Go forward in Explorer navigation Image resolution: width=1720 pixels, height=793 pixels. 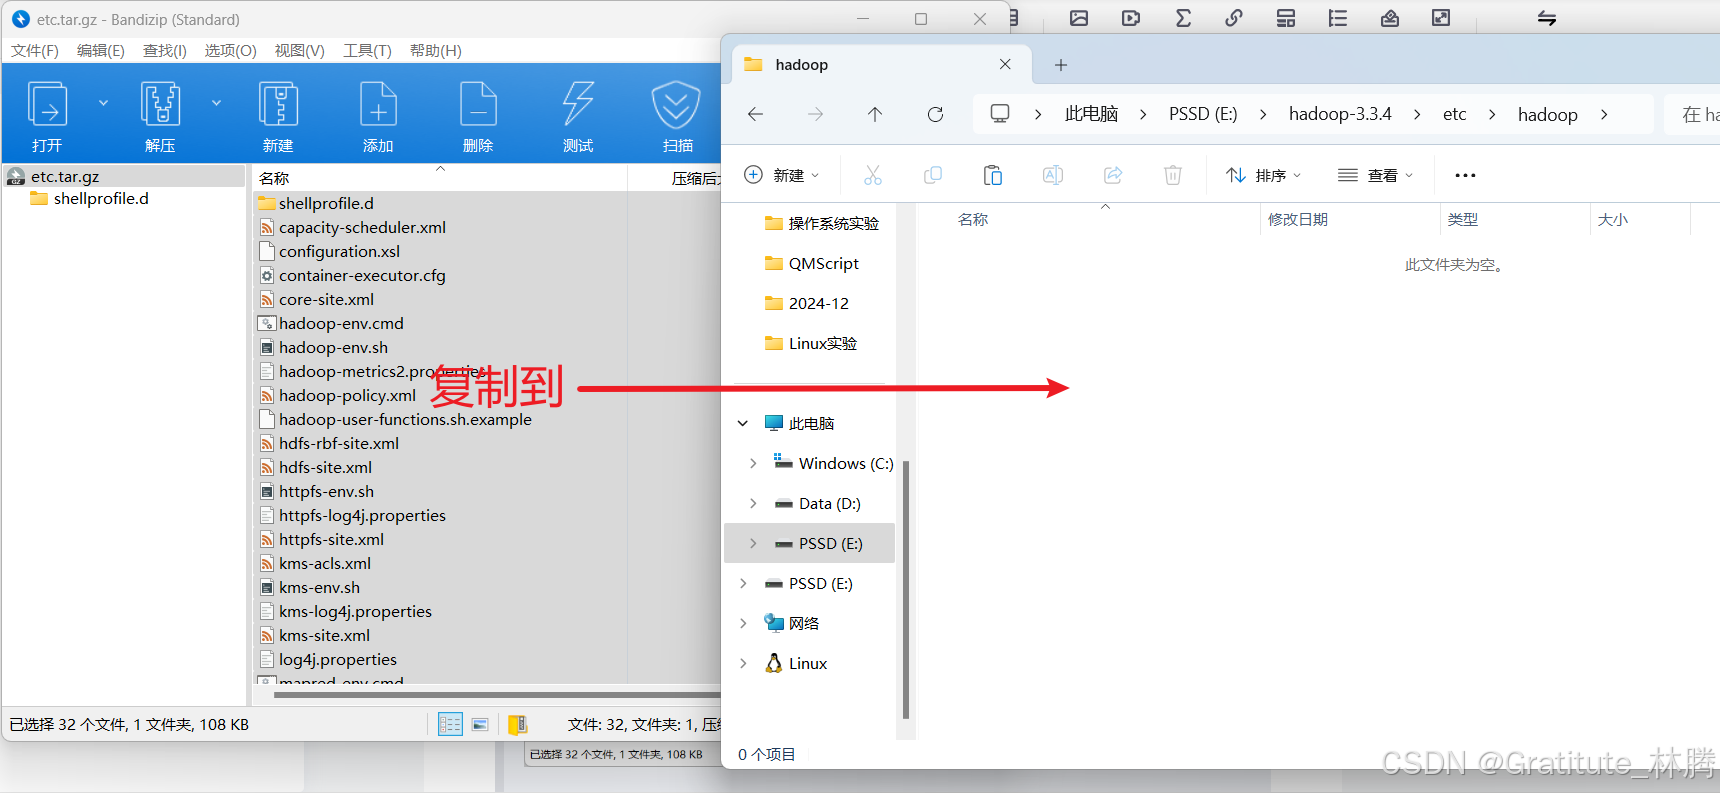tap(815, 114)
